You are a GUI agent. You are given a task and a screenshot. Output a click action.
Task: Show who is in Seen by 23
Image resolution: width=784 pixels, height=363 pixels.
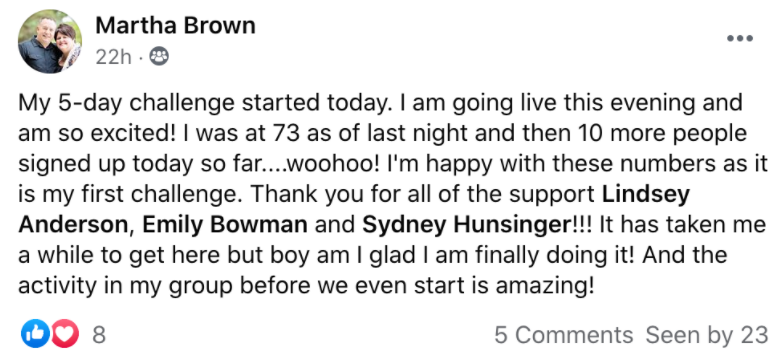(706, 334)
